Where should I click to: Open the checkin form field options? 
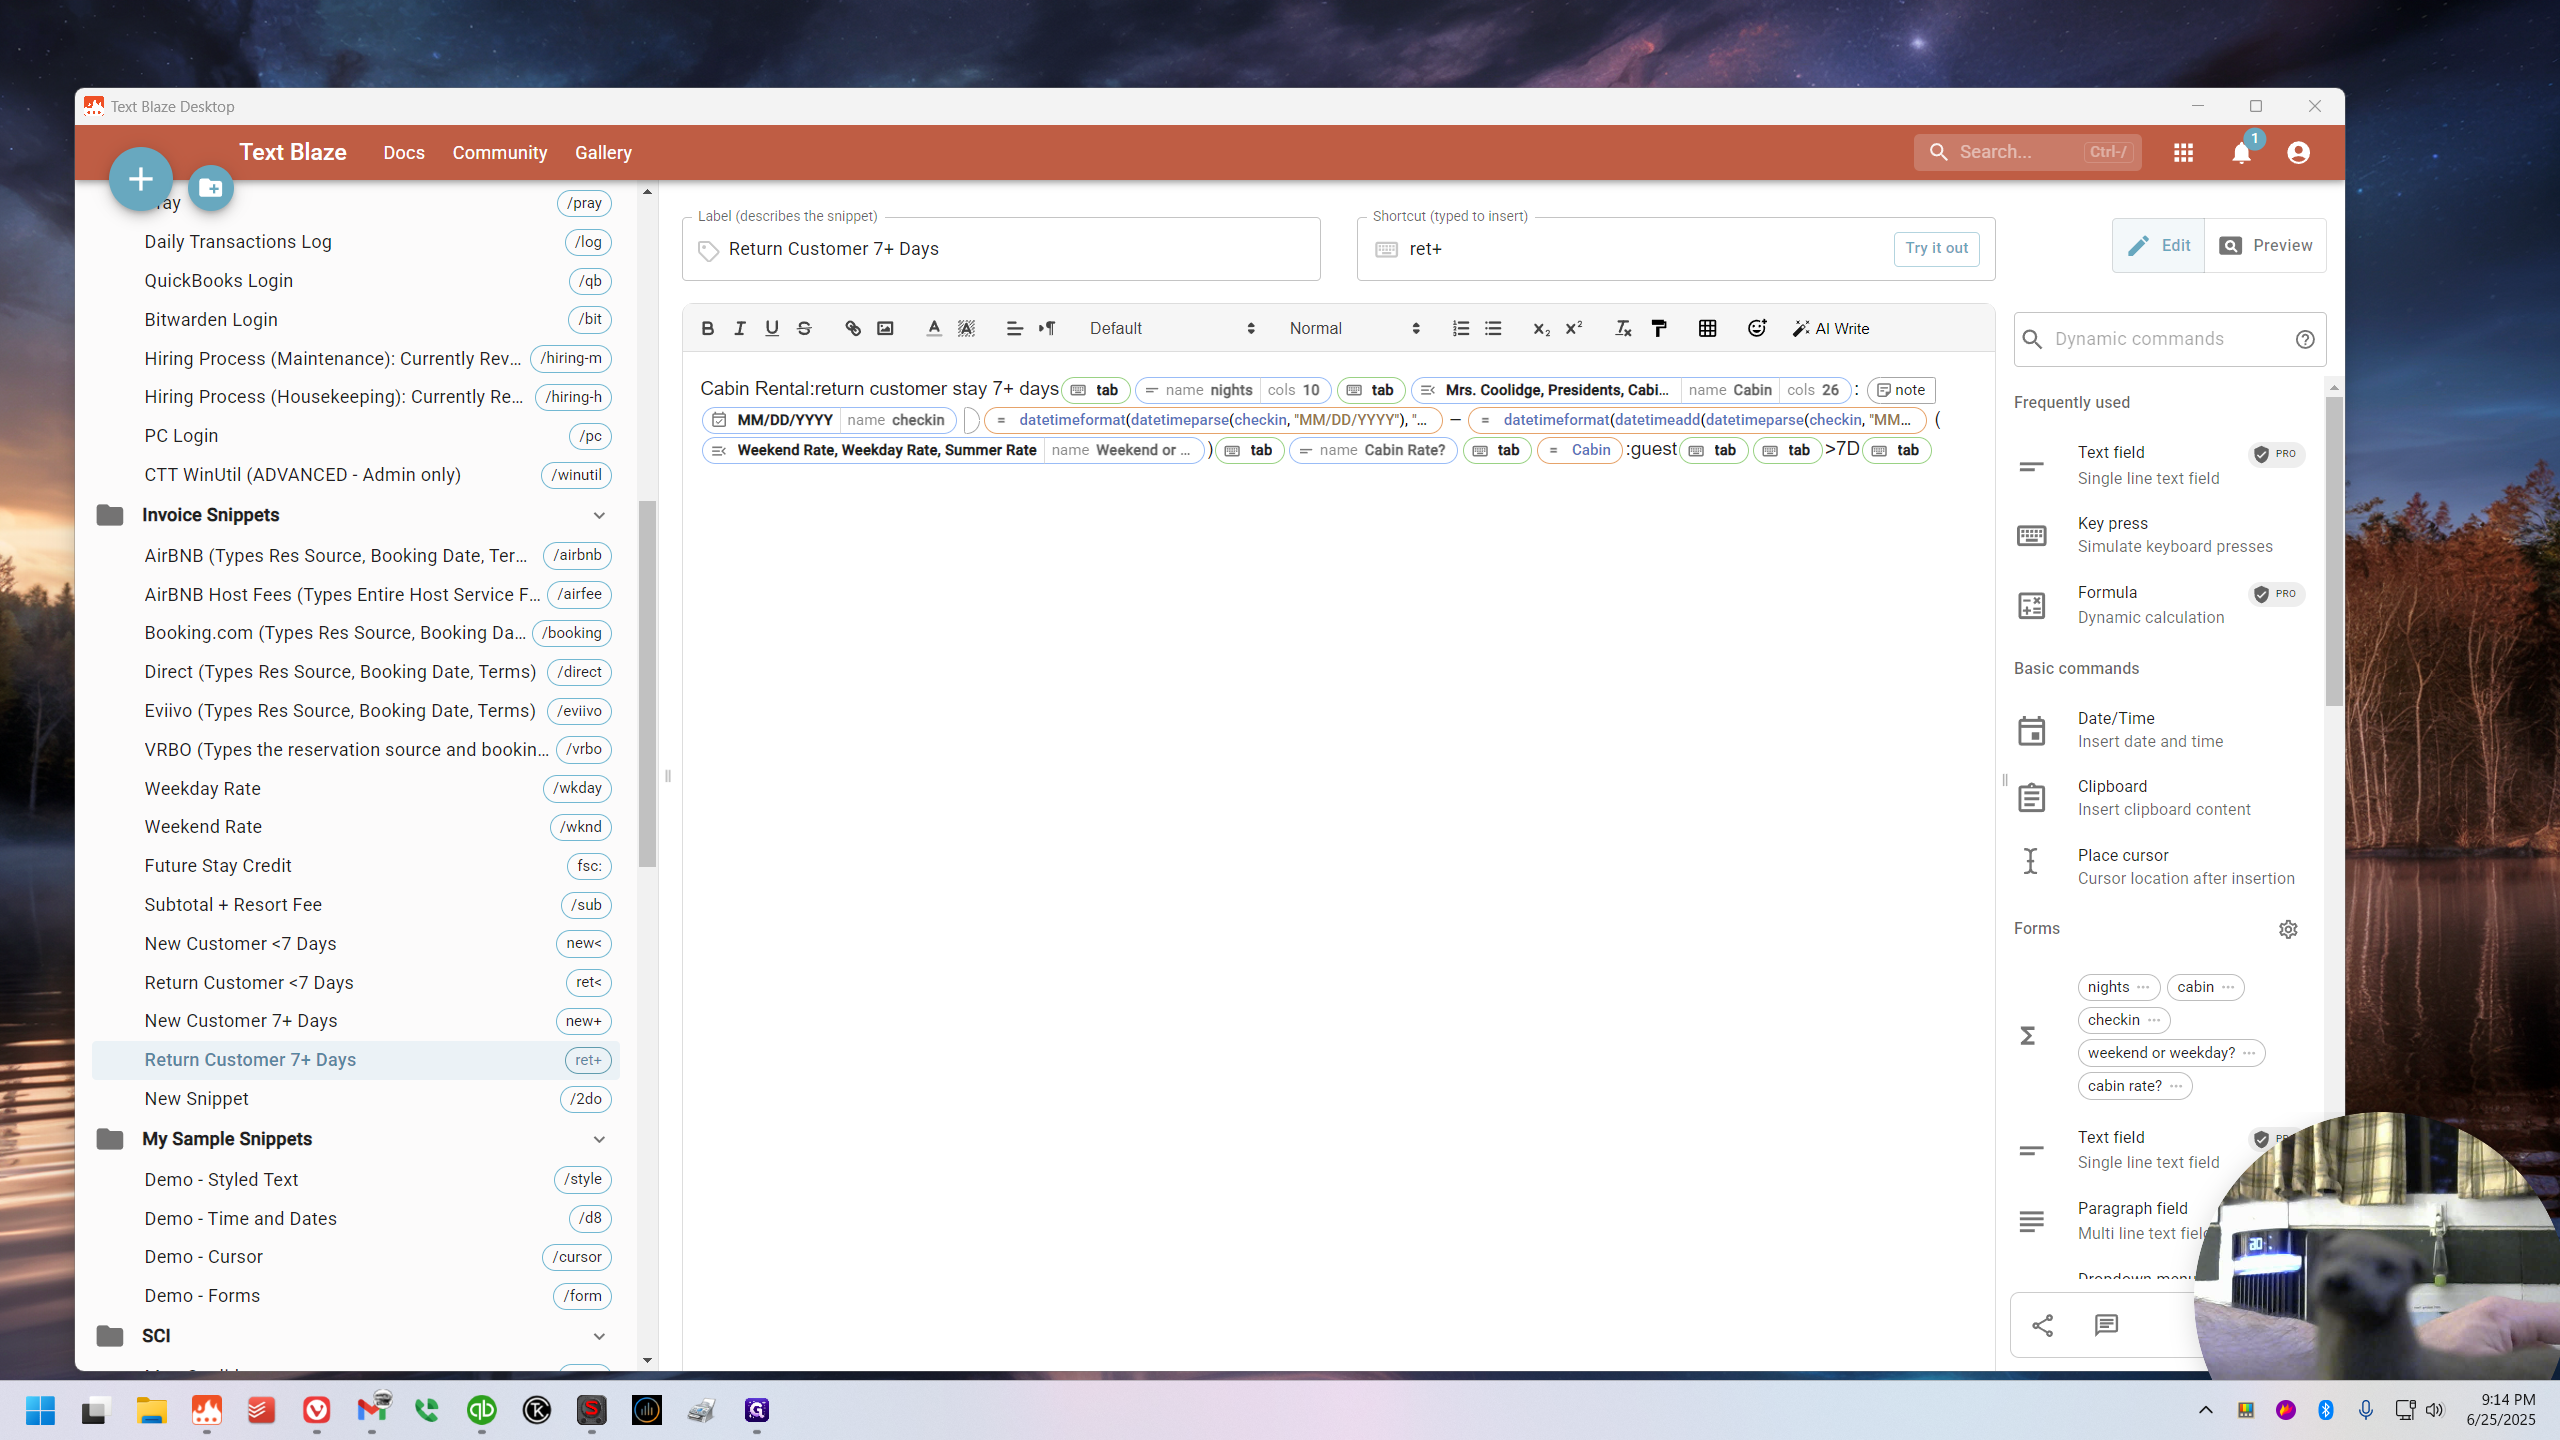coord(2154,1020)
